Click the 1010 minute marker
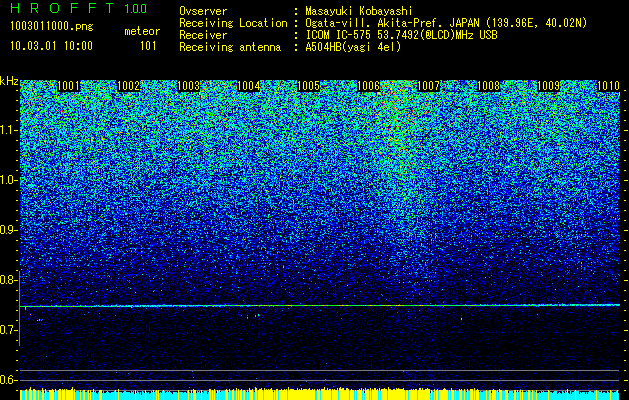 [x=609, y=86]
